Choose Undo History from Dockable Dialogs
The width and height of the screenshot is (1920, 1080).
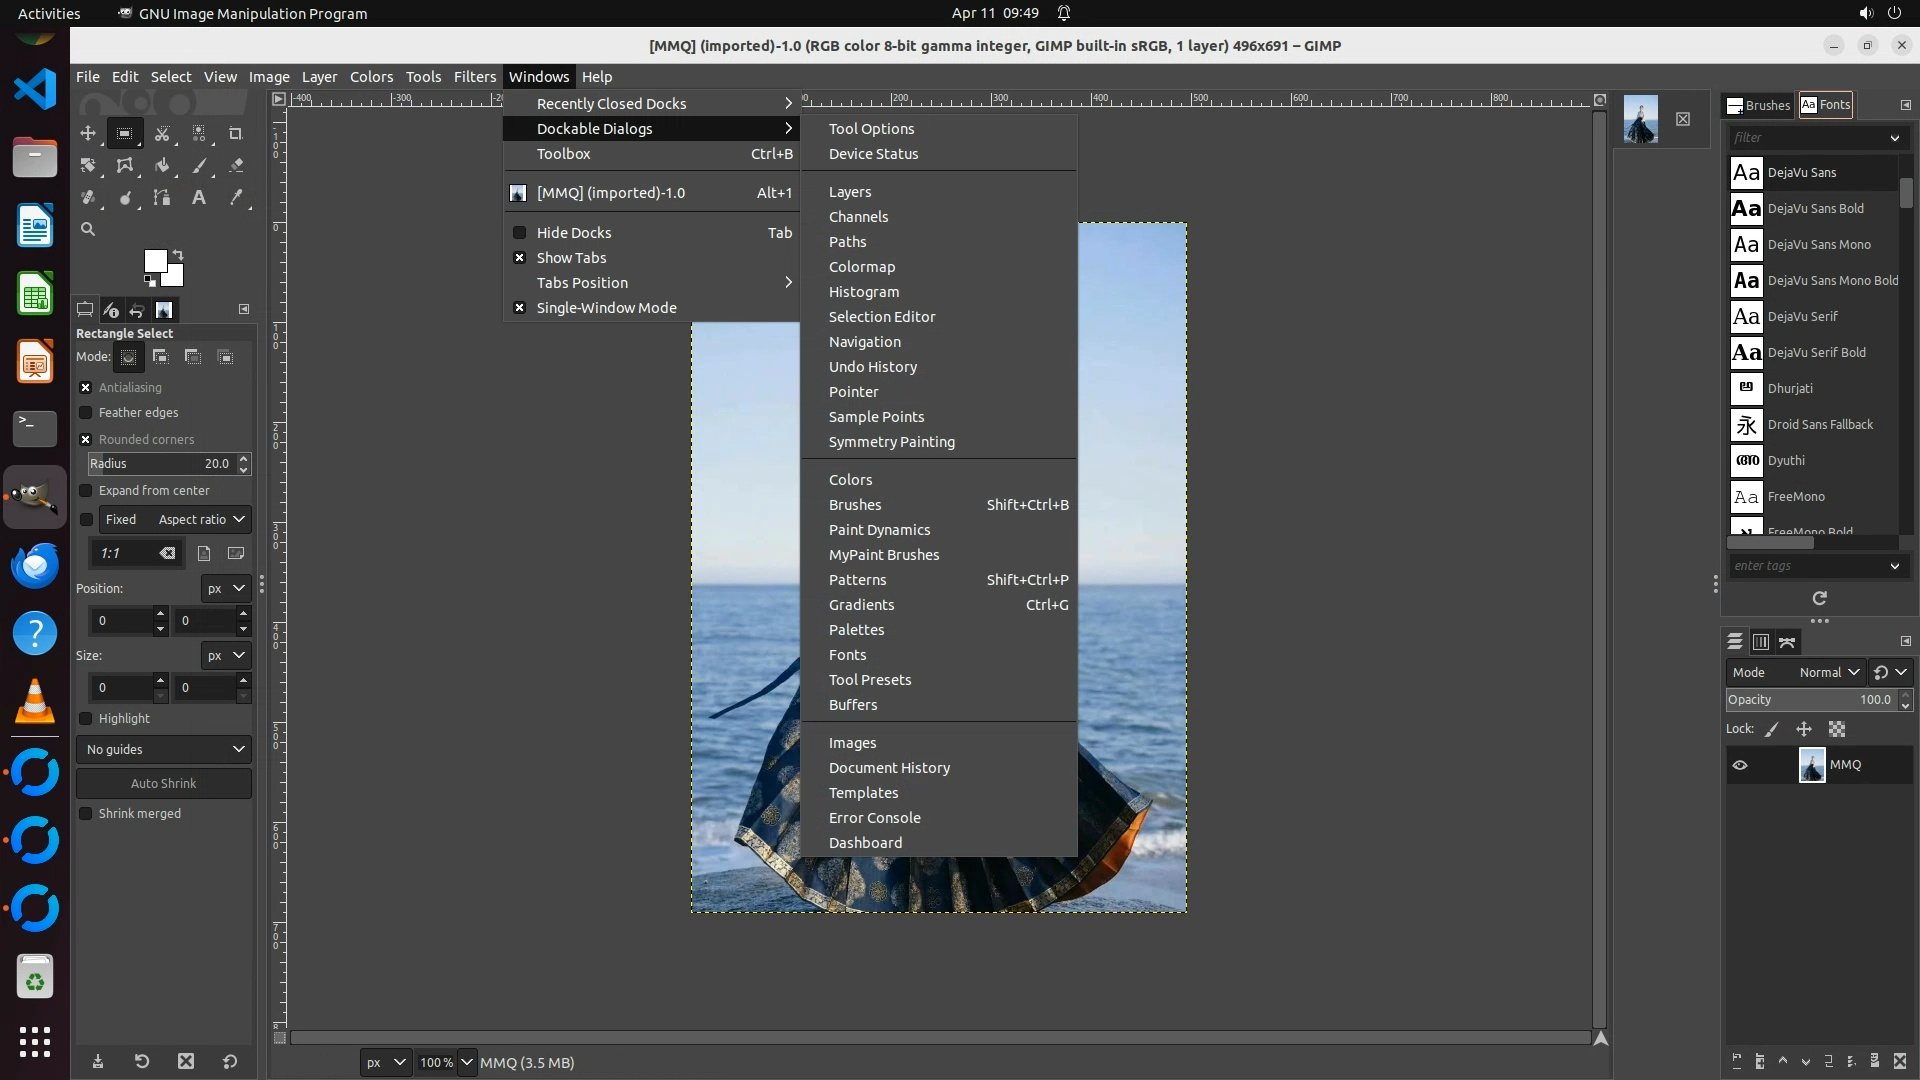(872, 367)
